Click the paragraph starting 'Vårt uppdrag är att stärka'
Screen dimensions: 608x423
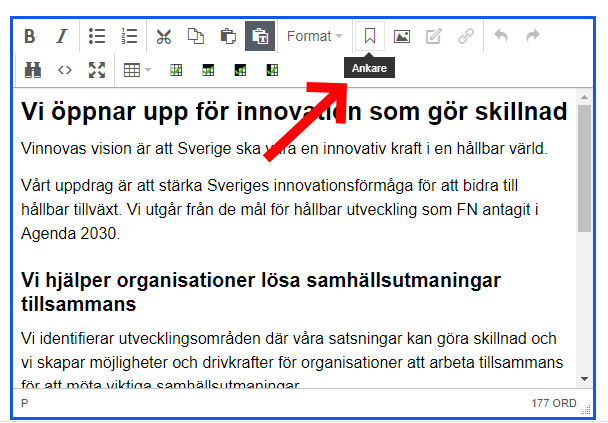point(280,209)
